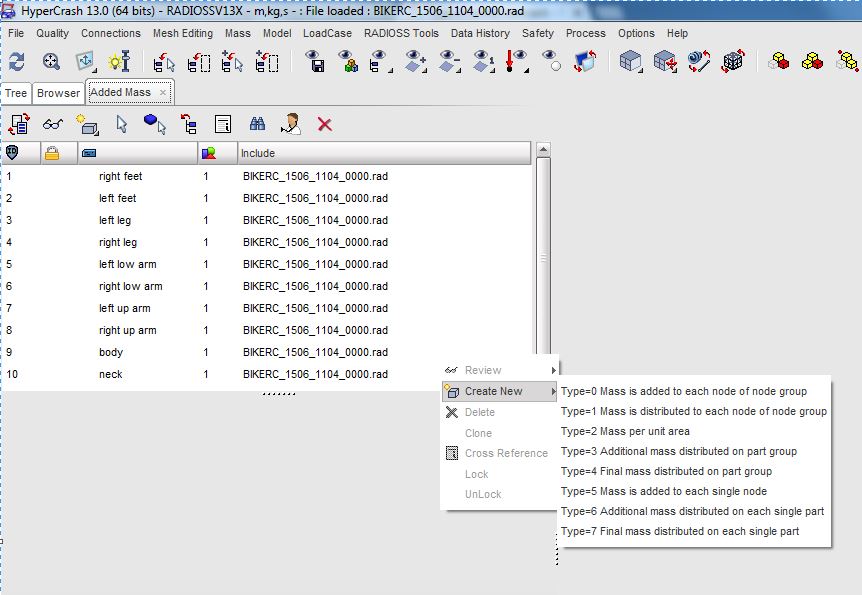This screenshot has height=595, width=862.
Task: Choose Type=5 Mass added to single node
Action: (664, 491)
